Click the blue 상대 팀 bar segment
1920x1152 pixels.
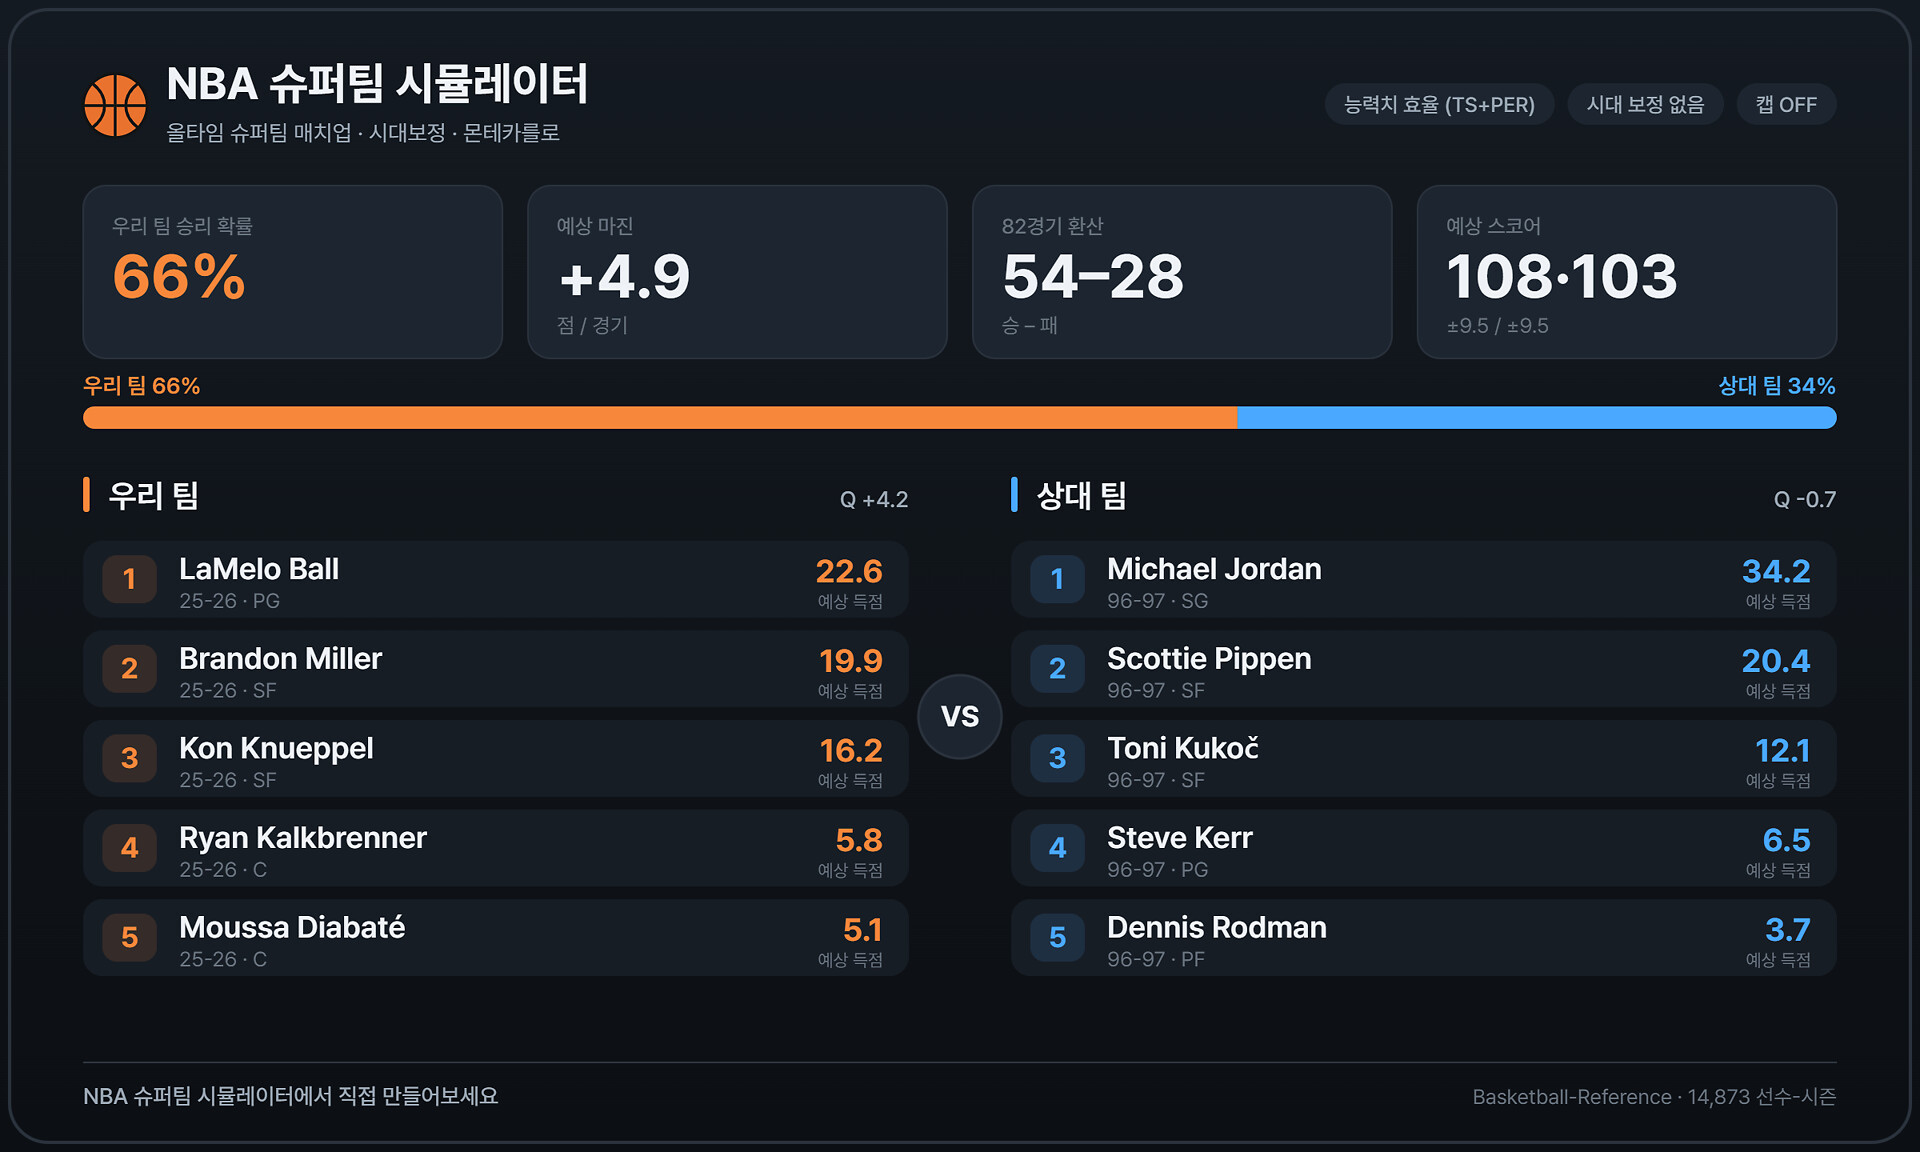[1536, 418]
